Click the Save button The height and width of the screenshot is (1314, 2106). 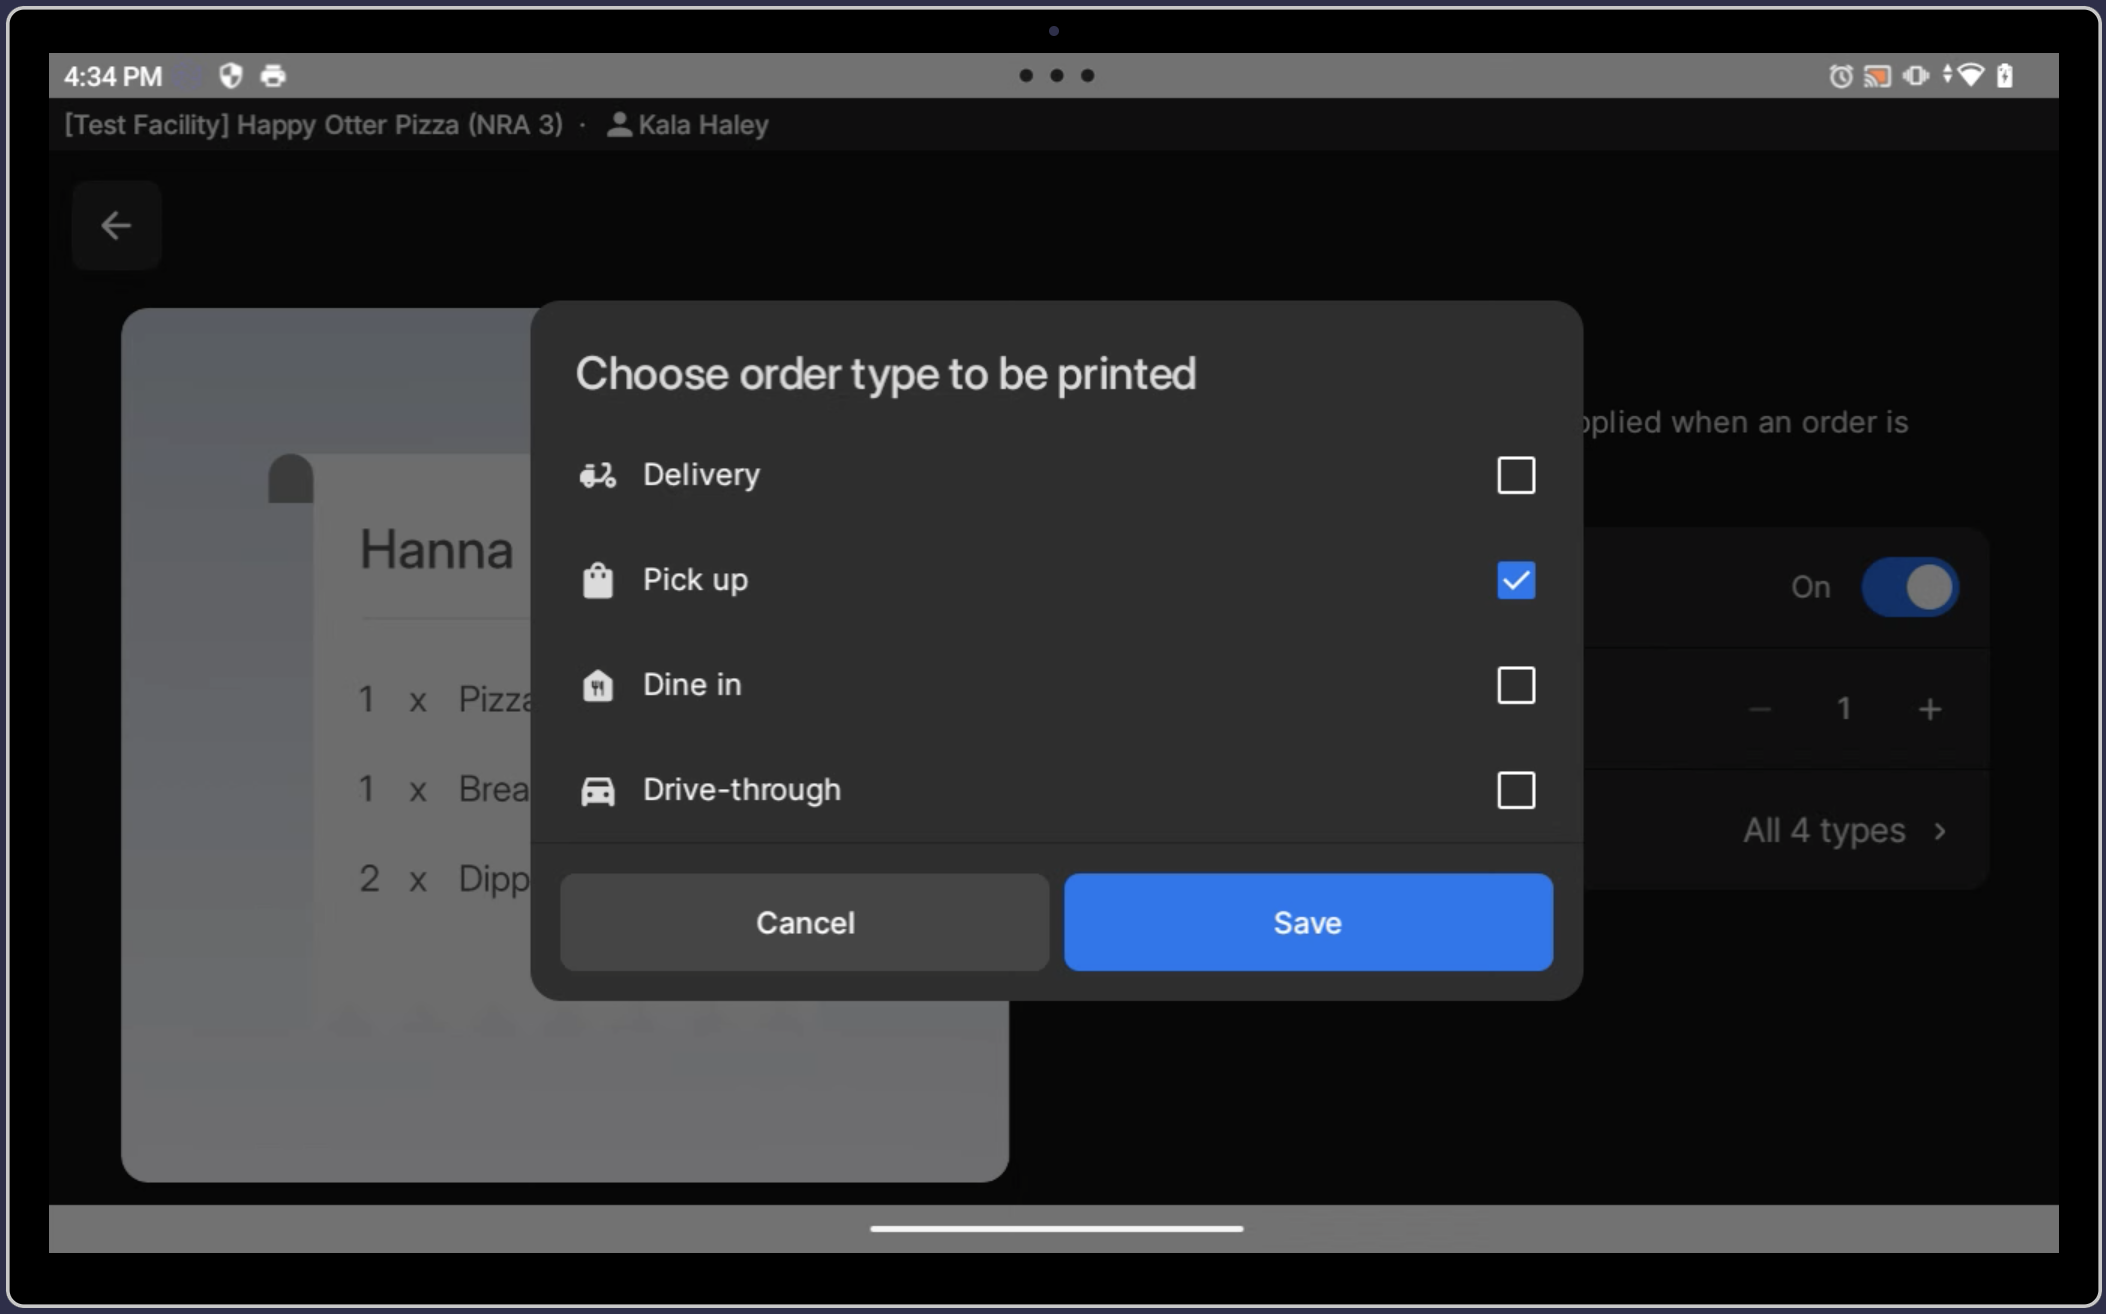click(x=1308, y=922)
